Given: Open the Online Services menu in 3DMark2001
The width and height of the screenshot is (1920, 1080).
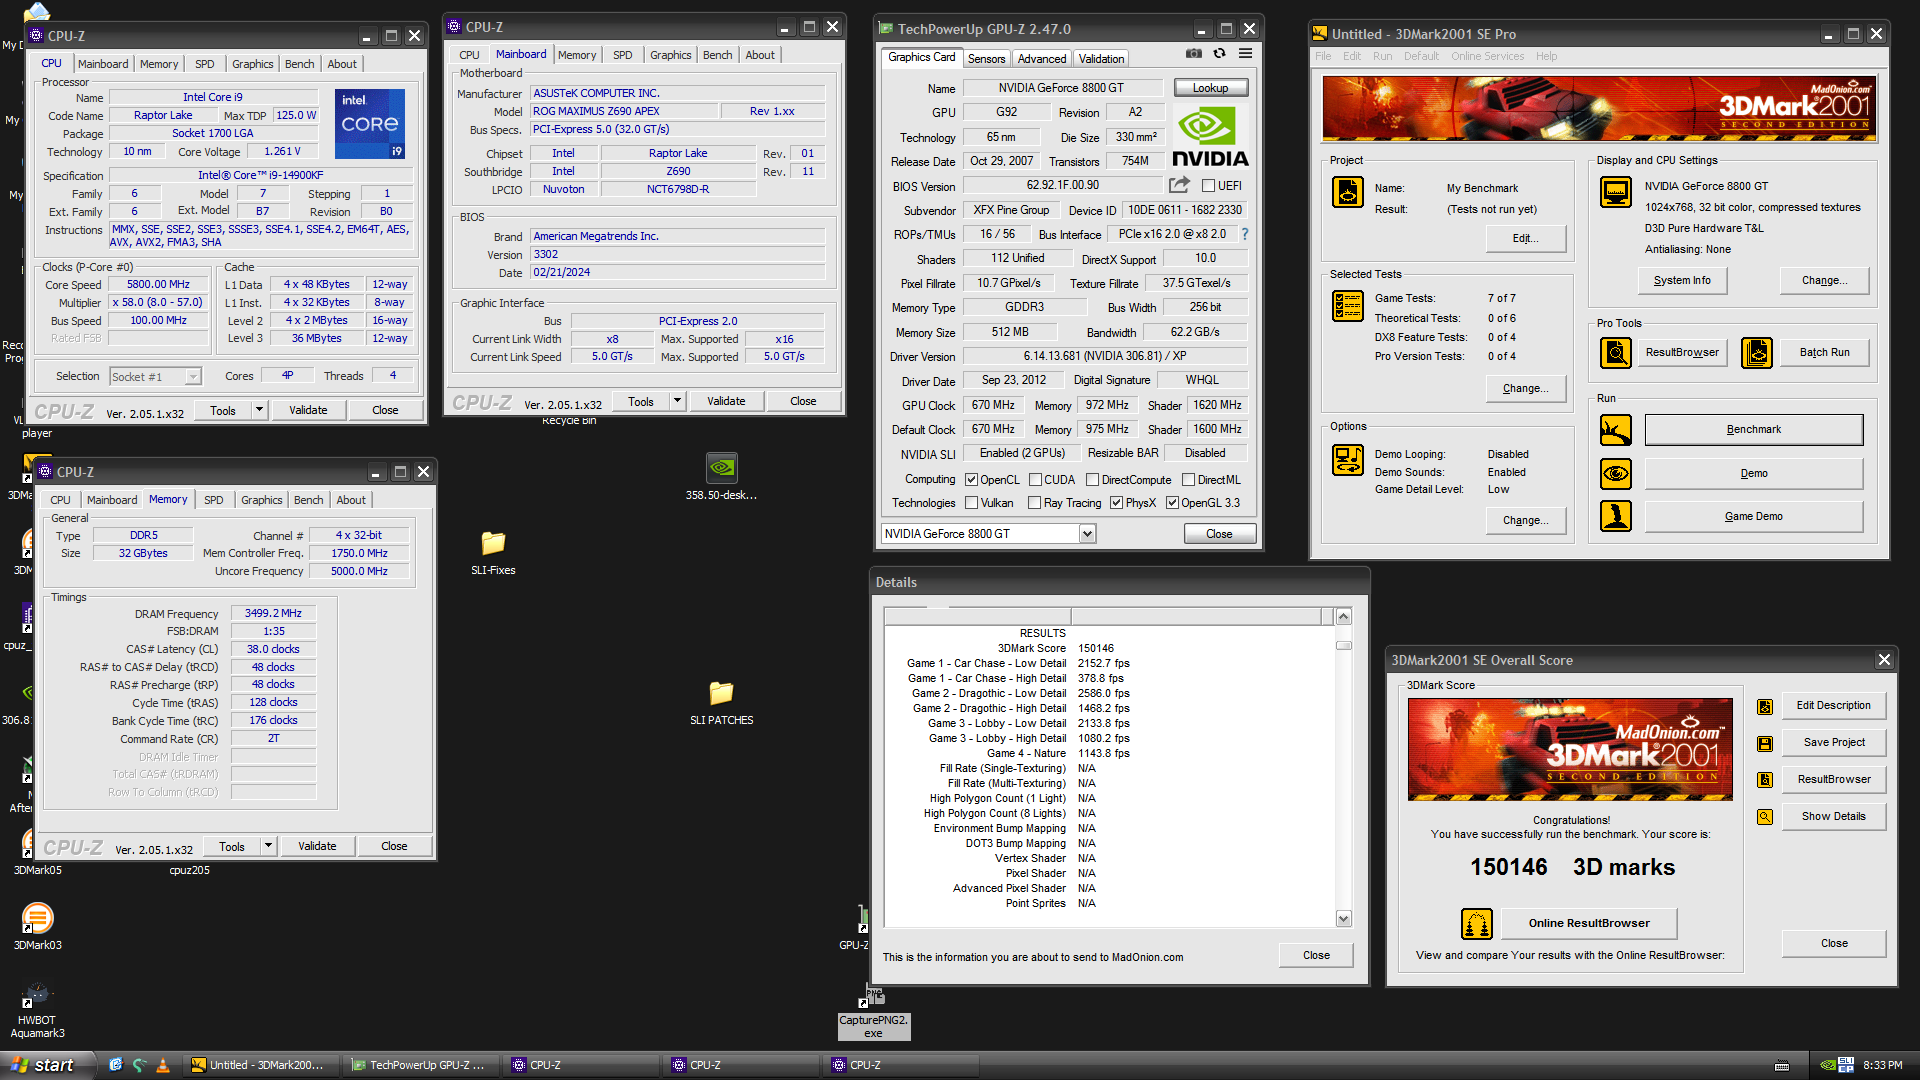Looking at the screenshot, I should pos(1487,56).
